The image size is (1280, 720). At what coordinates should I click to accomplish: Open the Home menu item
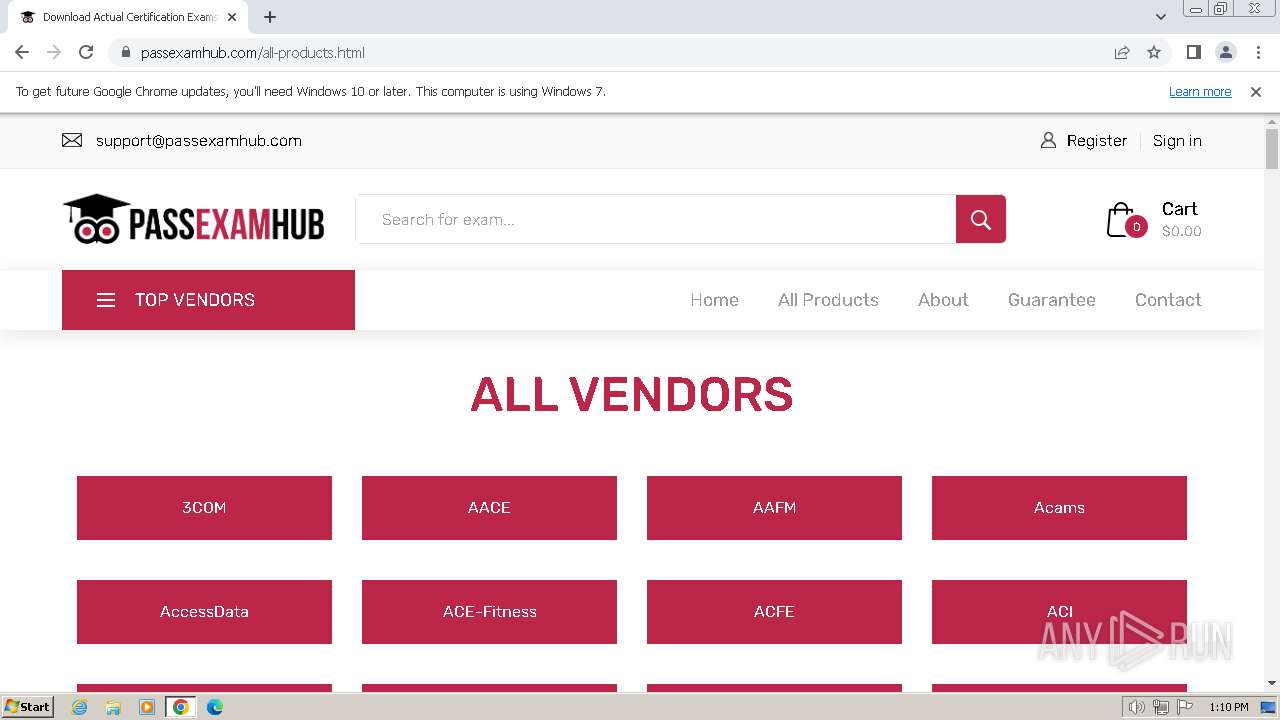[714, 300]
